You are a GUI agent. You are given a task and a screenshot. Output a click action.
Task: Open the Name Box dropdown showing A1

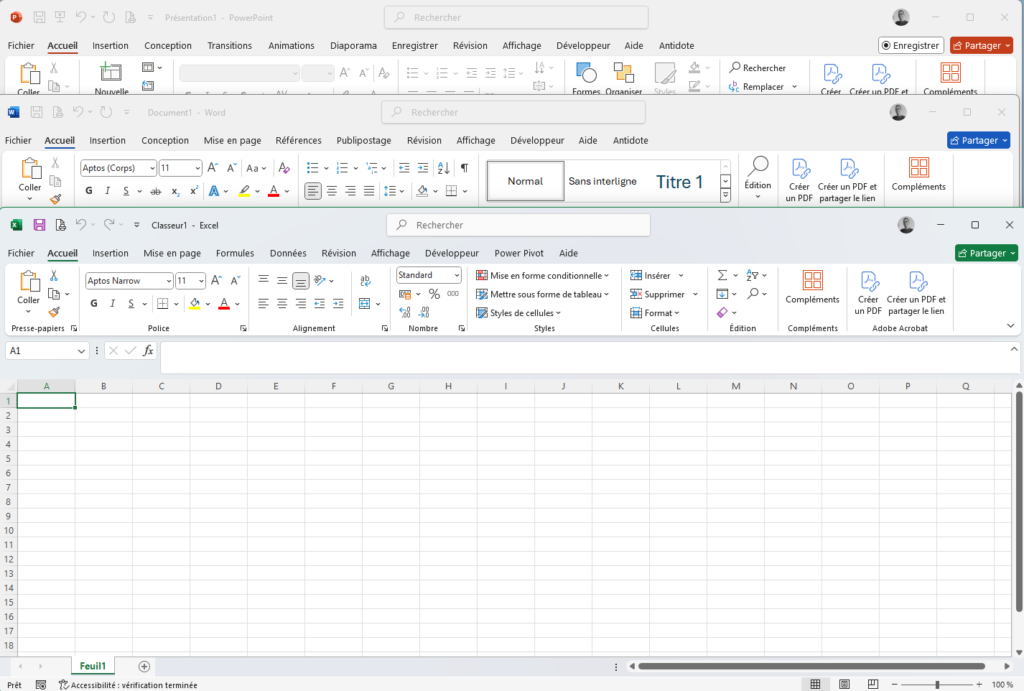81,351
